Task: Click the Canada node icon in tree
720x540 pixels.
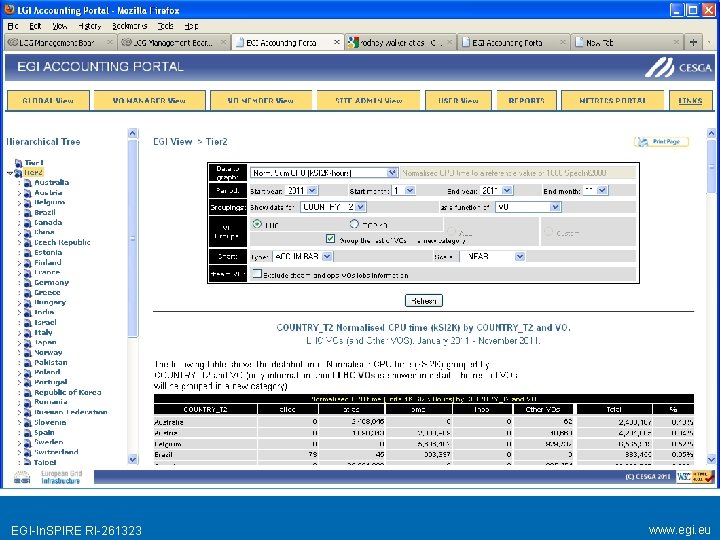Action: point(28,223)
